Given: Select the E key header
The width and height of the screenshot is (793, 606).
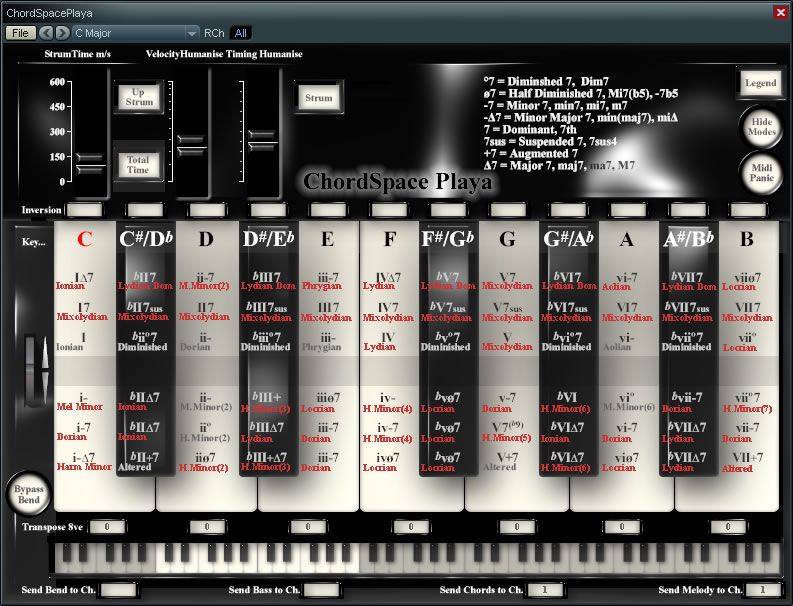Looking at the screenshot, I should pyautogui.click(x=328, y=239).
